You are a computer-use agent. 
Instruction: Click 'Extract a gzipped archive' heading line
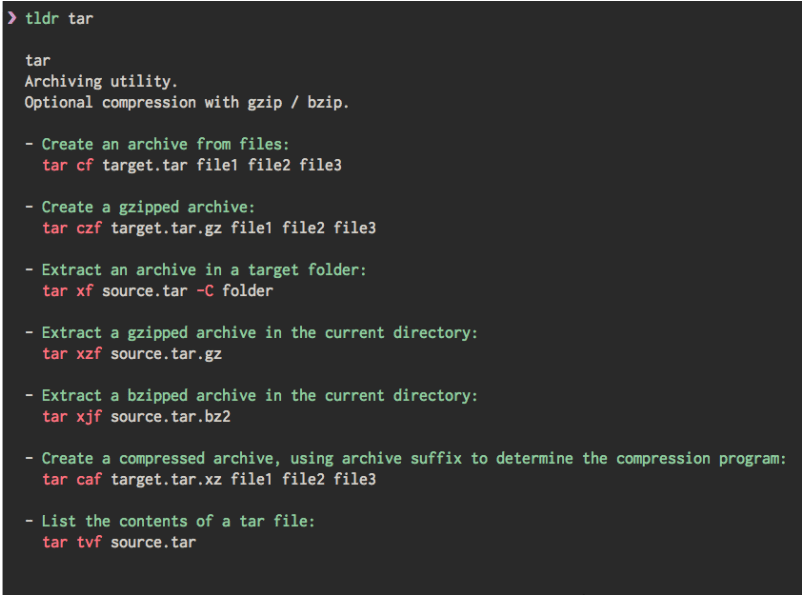coord(260,333)
